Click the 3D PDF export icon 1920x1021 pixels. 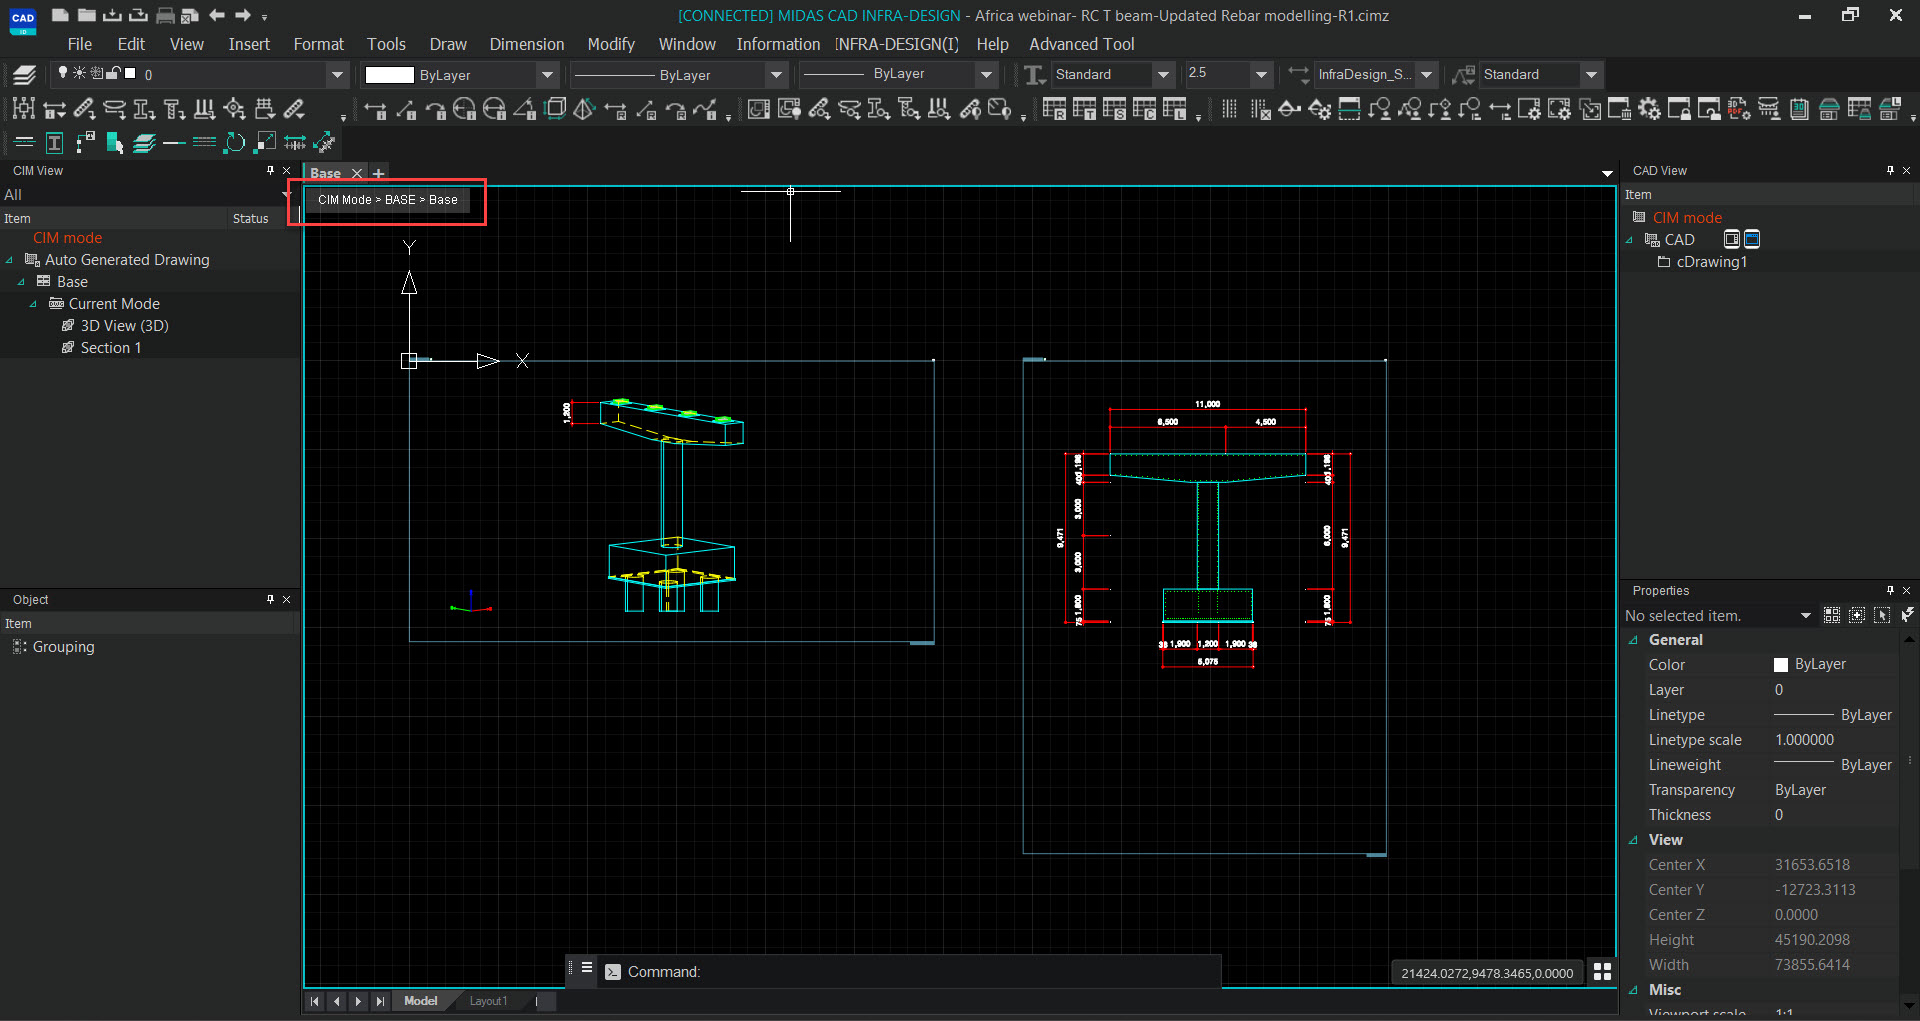click(1739, 109)
